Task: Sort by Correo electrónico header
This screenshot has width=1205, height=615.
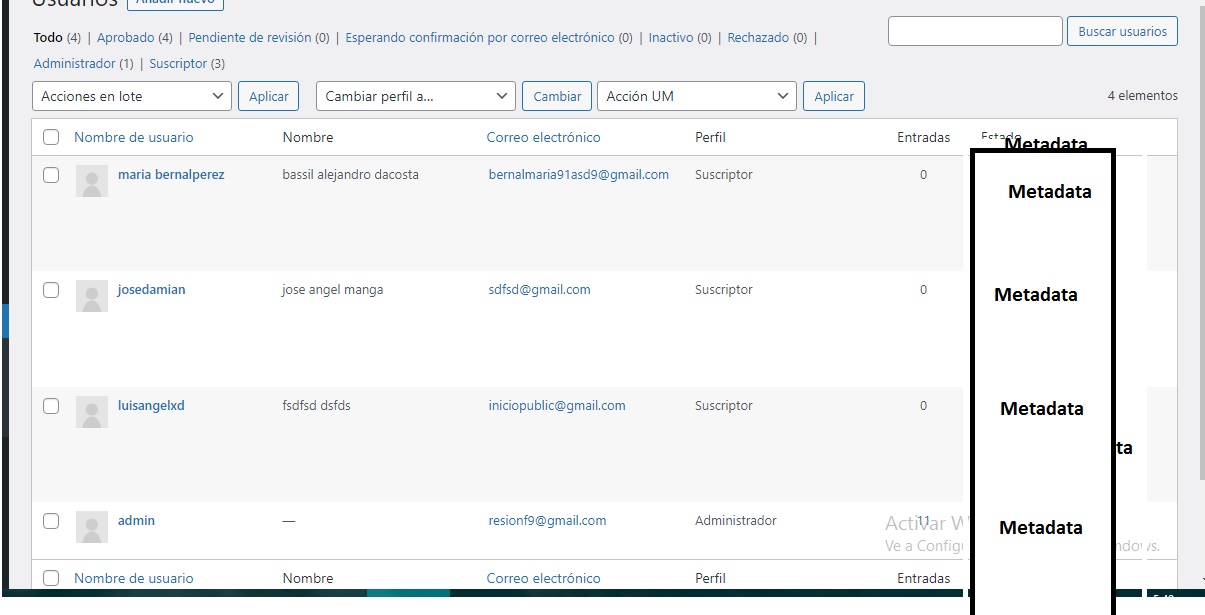Action: point(543,137)
